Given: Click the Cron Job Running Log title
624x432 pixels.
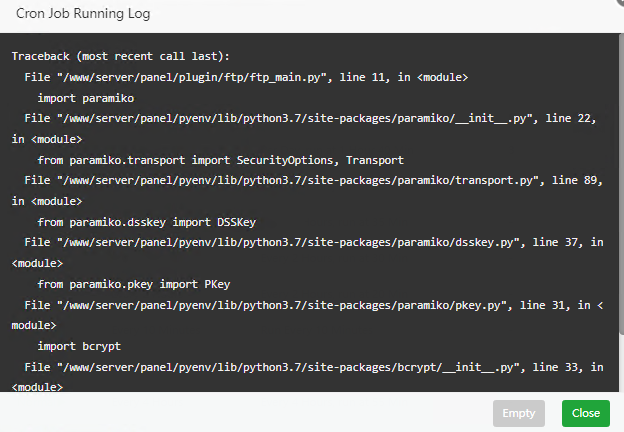Looking at the screenshot, I should coord(83,15).
